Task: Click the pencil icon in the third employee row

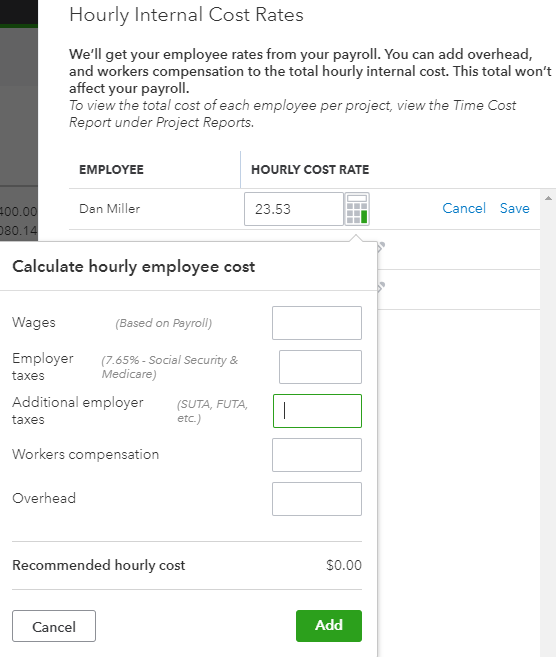Action: point(381,287)
